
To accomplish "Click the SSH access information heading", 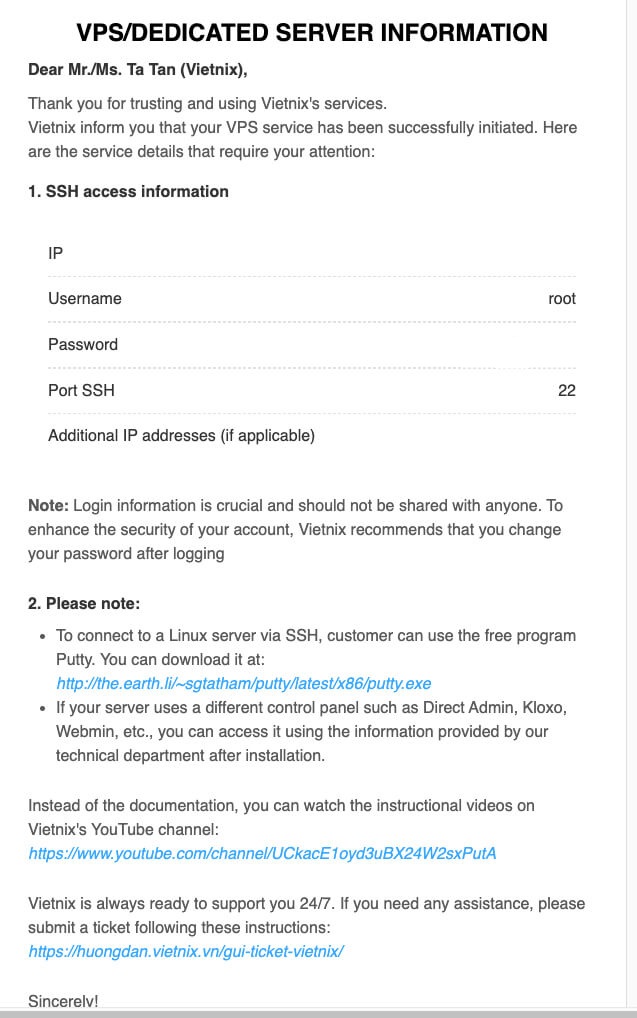I will 129,192.
